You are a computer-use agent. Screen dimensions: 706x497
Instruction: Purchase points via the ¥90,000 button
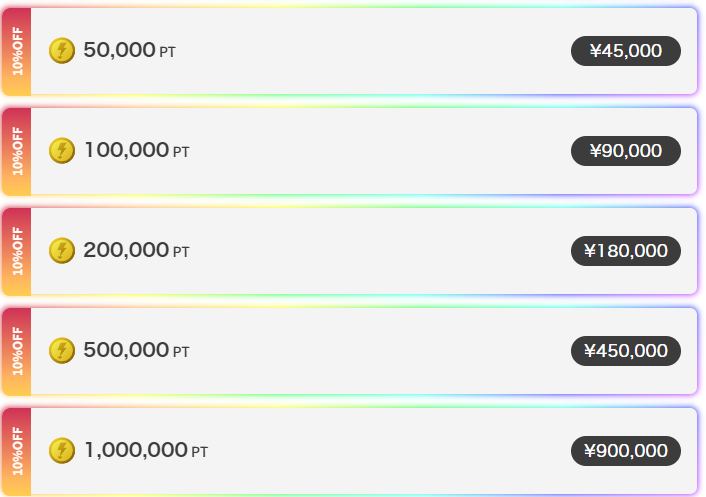tap(626, 151)
